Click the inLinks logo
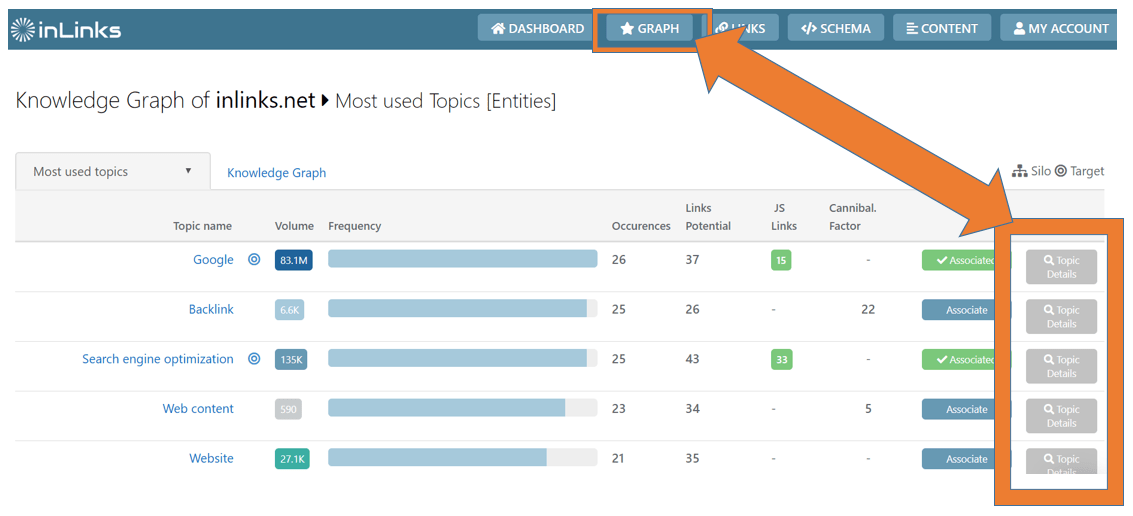 tap(66, 30)
